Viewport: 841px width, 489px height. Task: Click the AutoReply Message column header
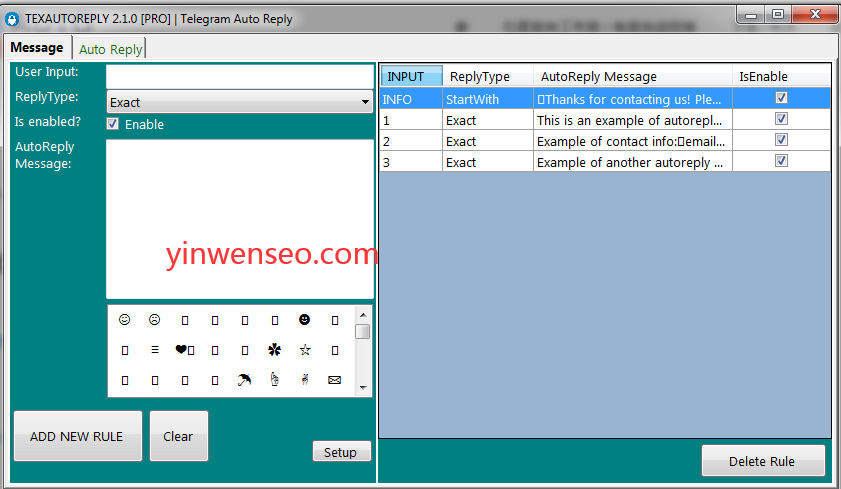pyautogui.click(x=633, y=76)
